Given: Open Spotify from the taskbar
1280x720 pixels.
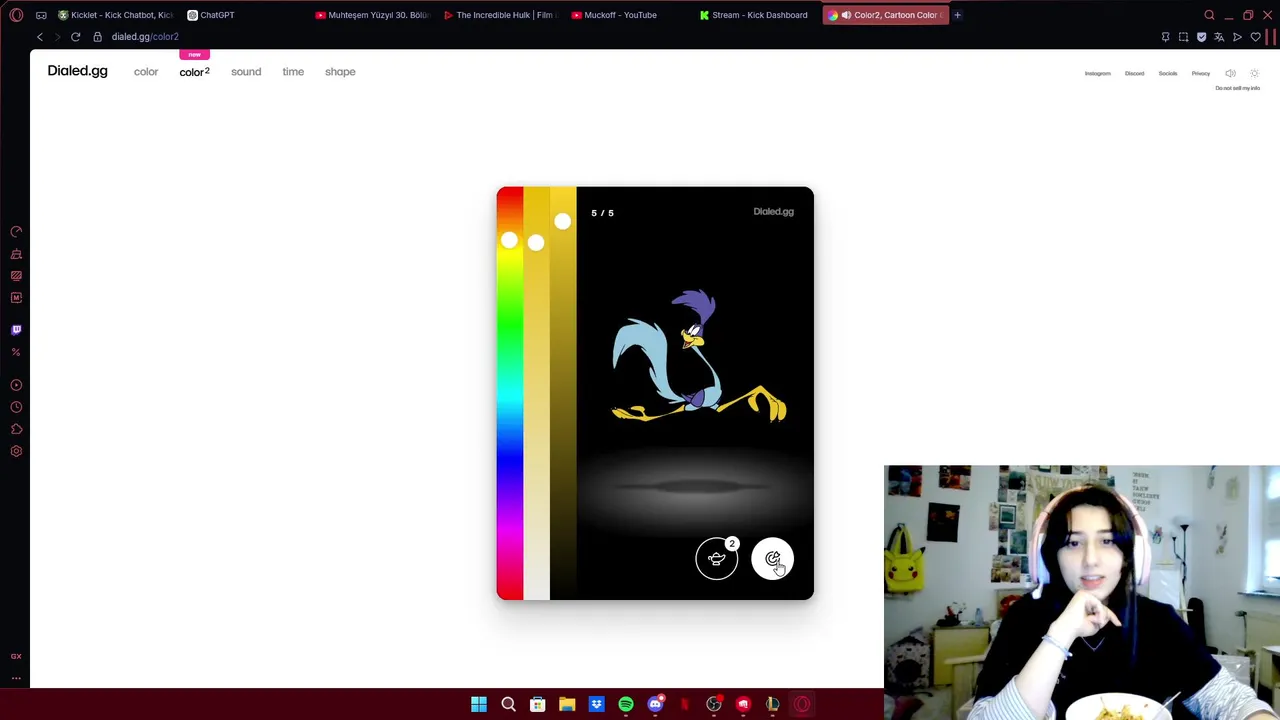Looking at the screenshot, I should tap(626, 705).
